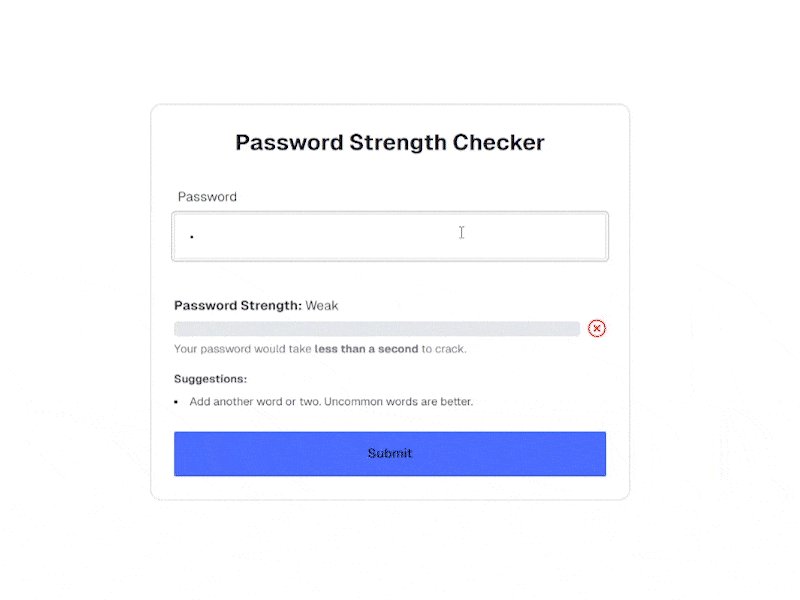The width and height of the screenshot is (800, 600).
Task: Select the password input field
Action: (390, 236)
